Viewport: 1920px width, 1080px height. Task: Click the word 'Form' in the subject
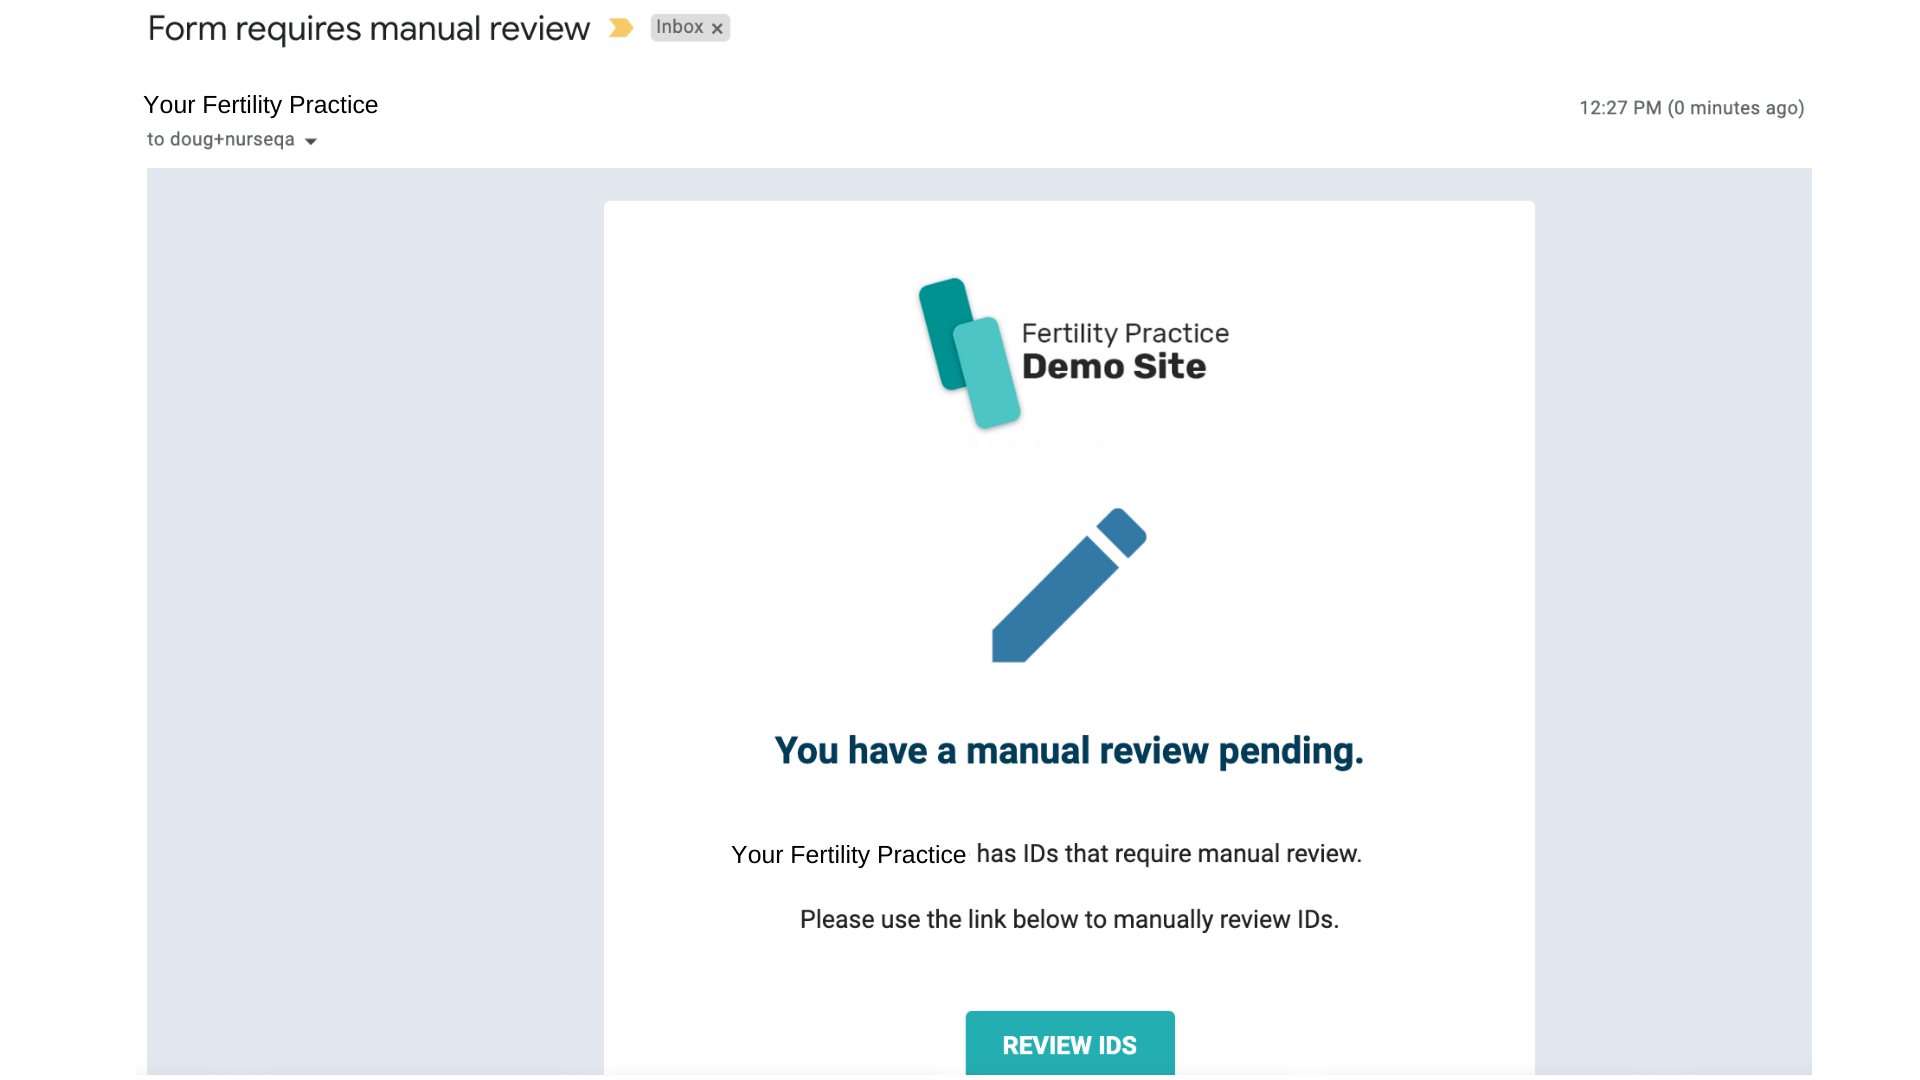(x=187, y=29)
